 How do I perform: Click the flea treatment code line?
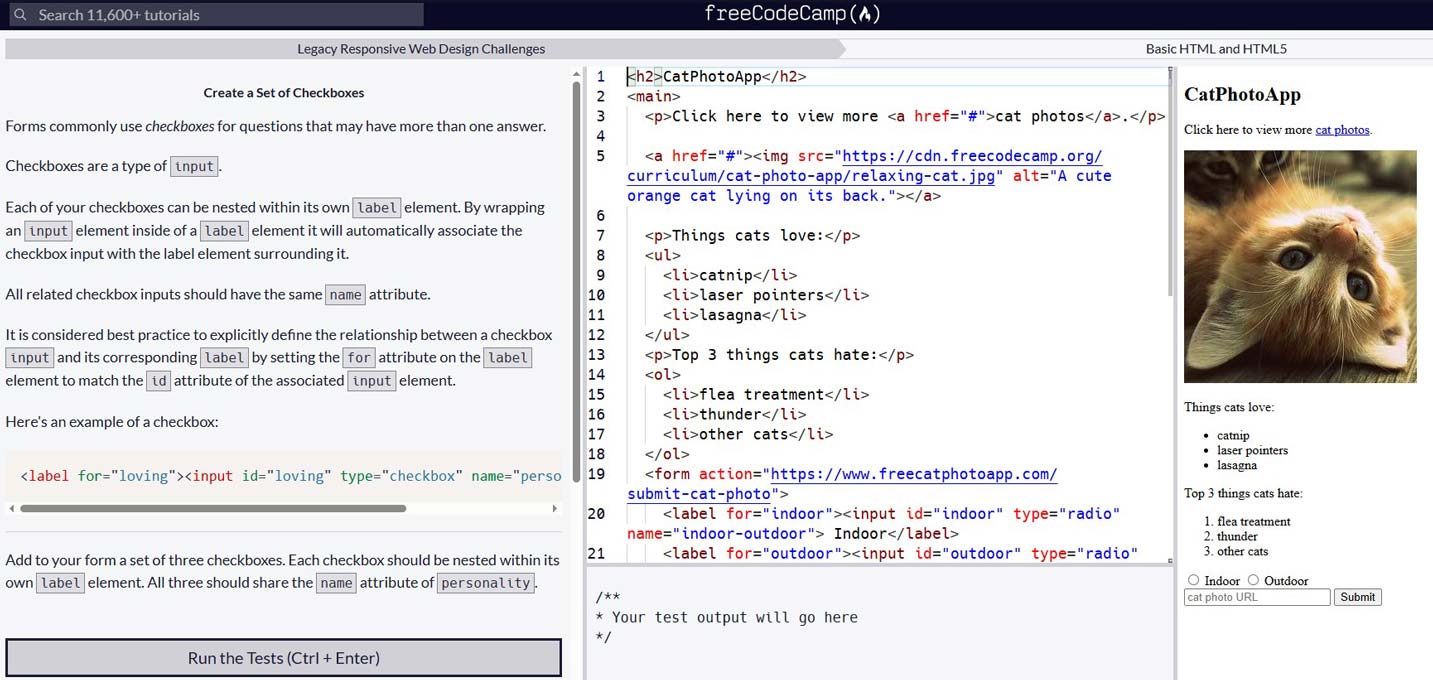click(x=765, y=395)
